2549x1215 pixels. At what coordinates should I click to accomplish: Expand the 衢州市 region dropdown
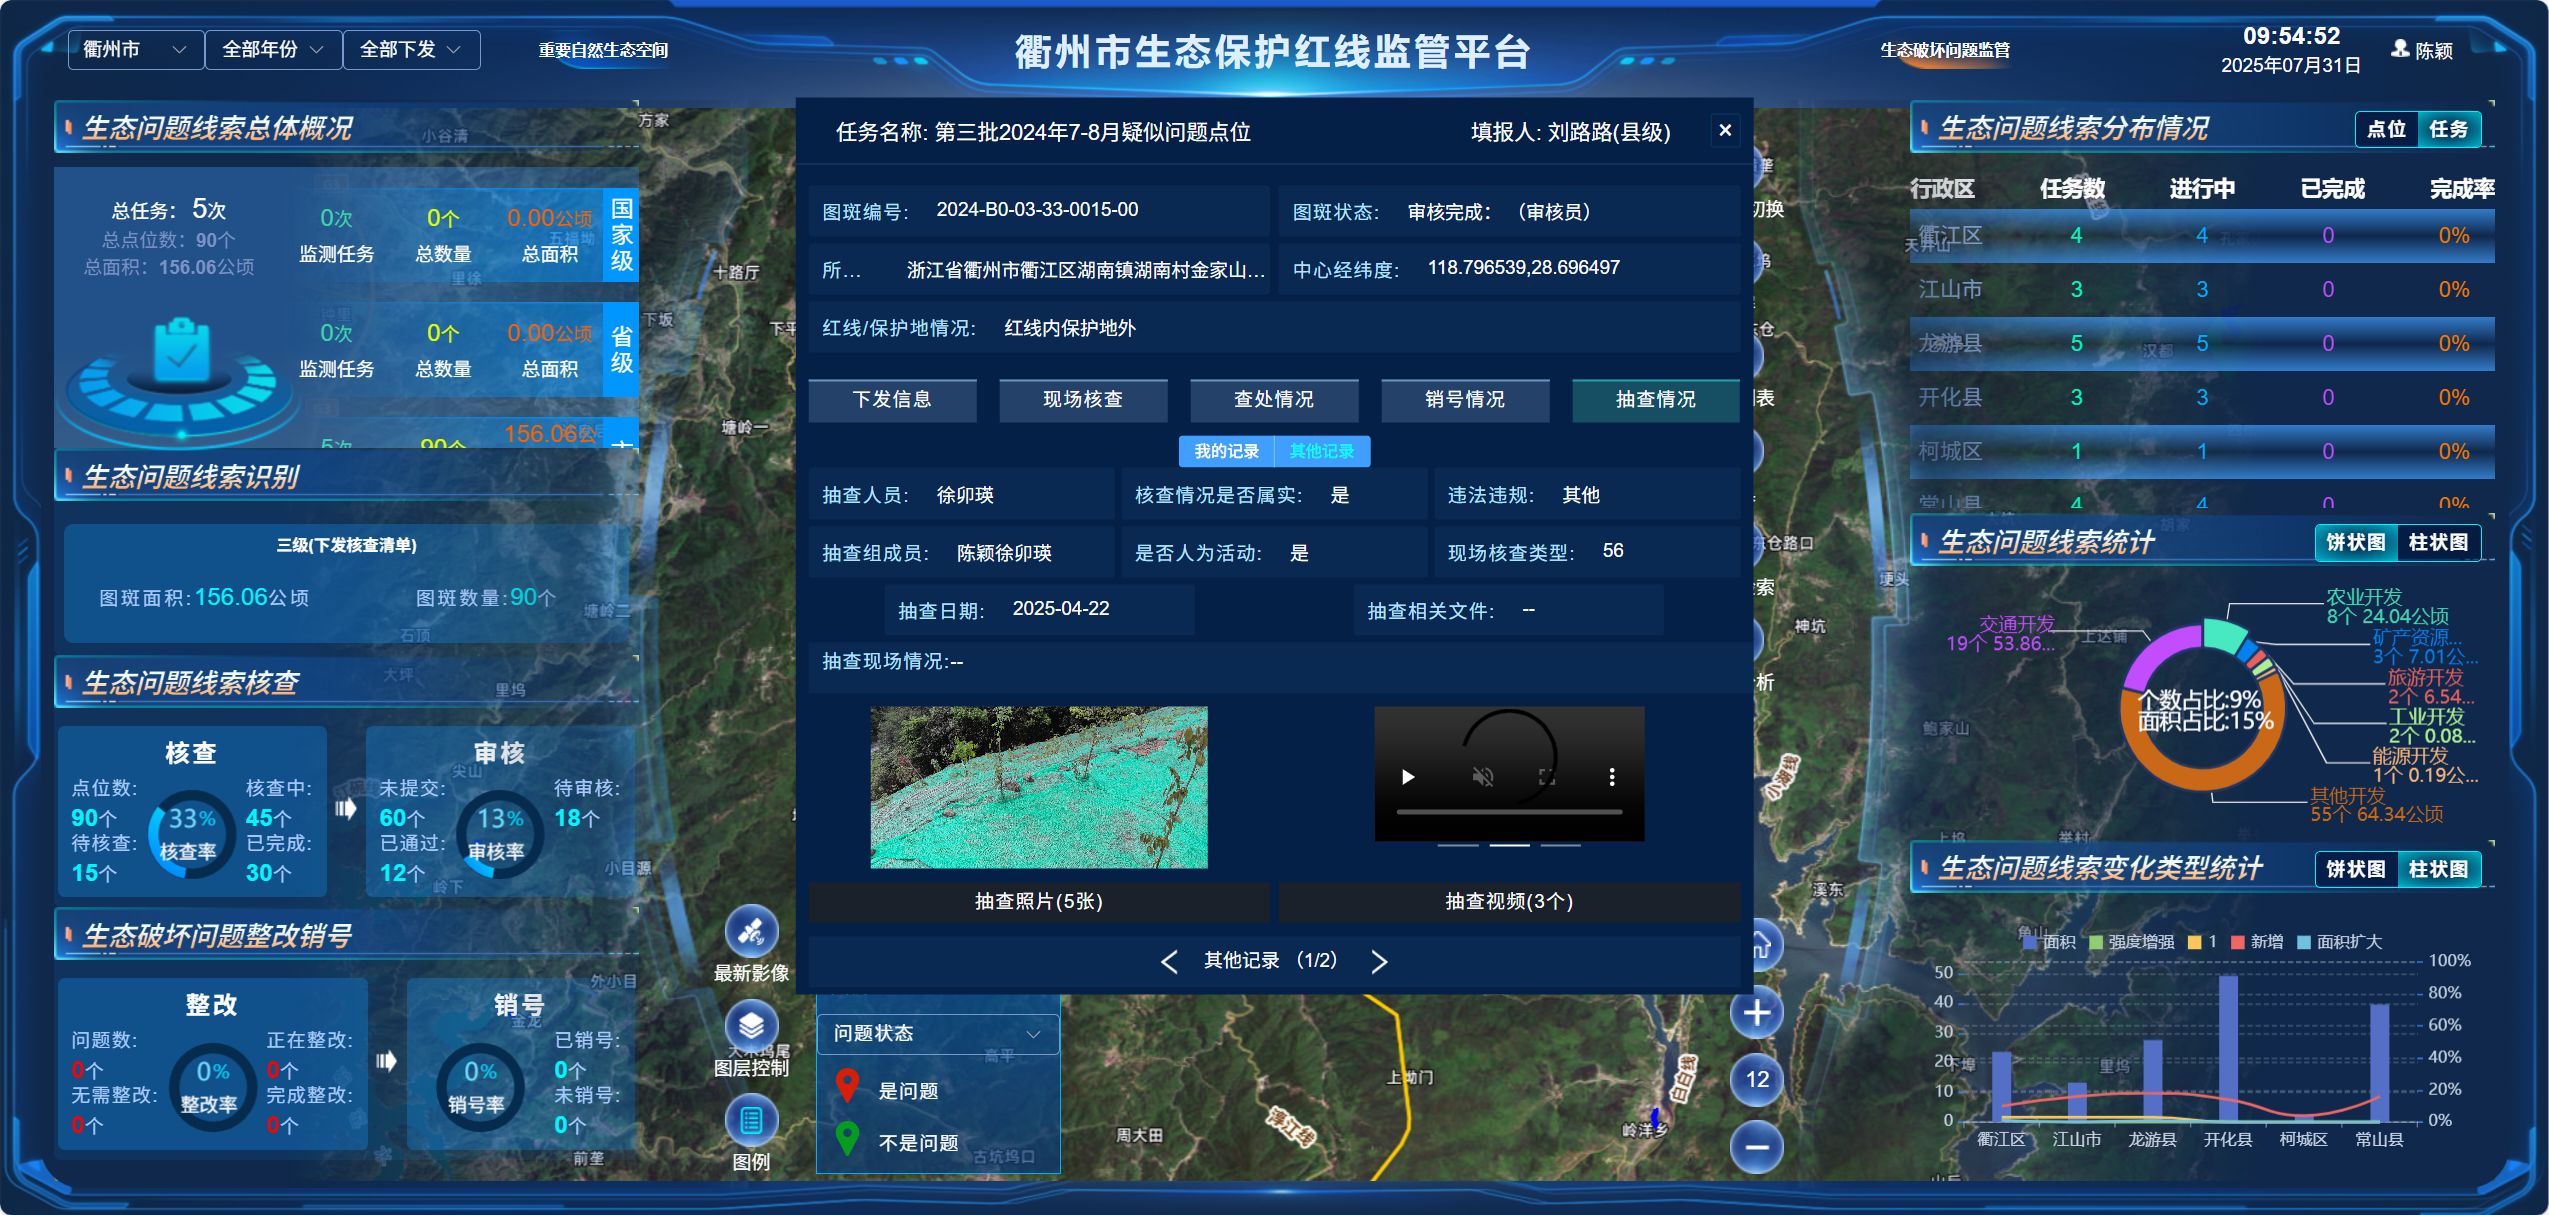tap(135, 49)
